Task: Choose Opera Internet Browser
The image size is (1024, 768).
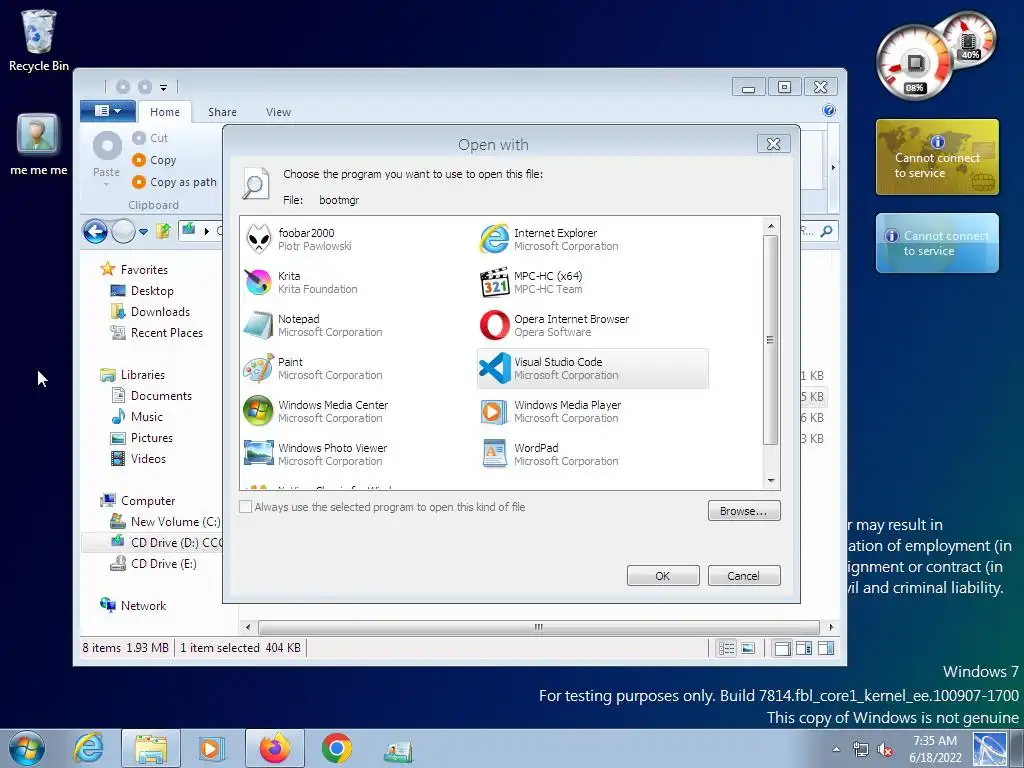Action: pos(592,325)
